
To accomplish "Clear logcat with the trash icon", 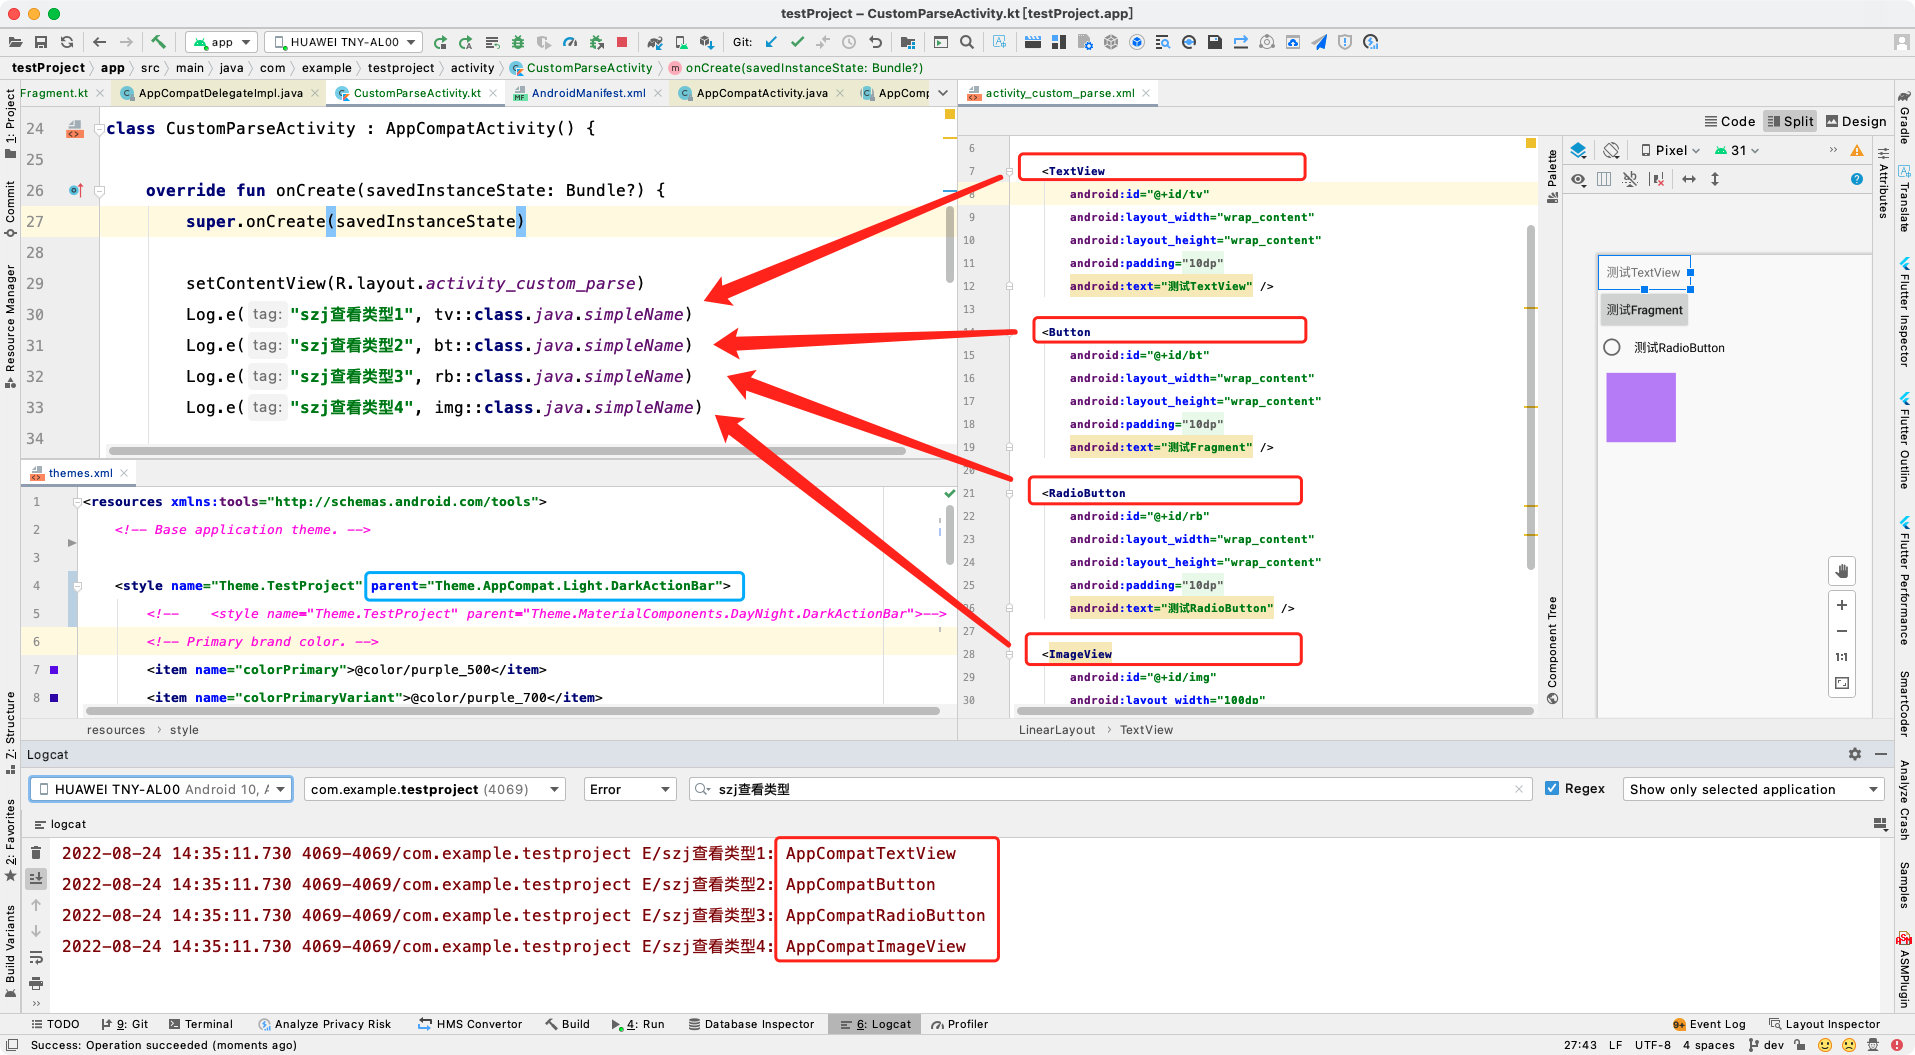I will click(36, 853).
